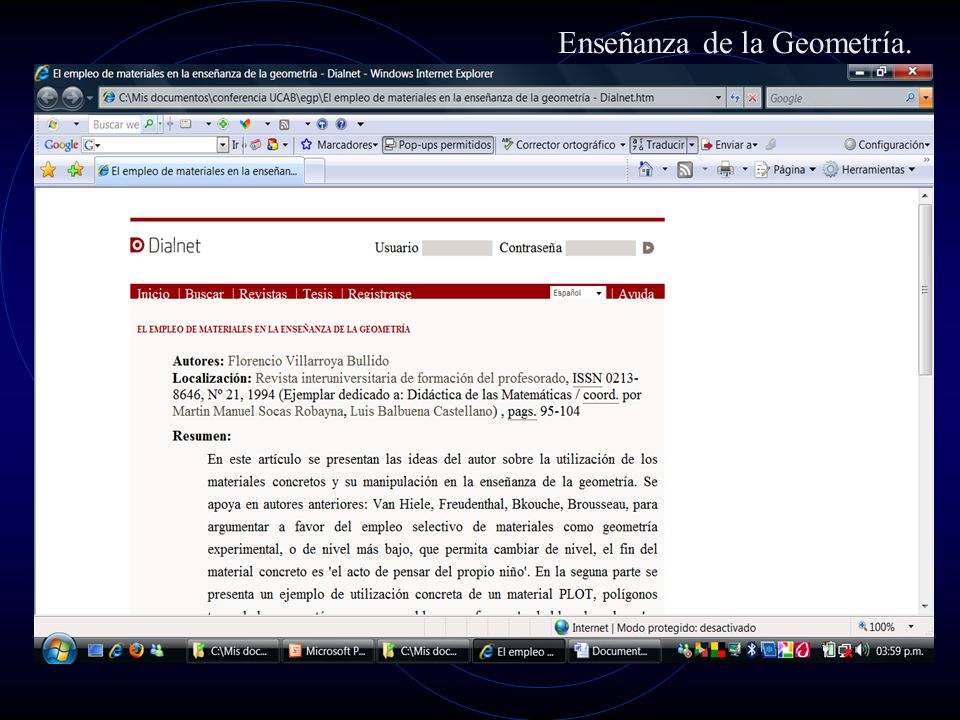Image resolution: width=960 pixels, height=720 pixels.
Task: Click the Ir button on Google toolbar
Action: click(235, 144)
